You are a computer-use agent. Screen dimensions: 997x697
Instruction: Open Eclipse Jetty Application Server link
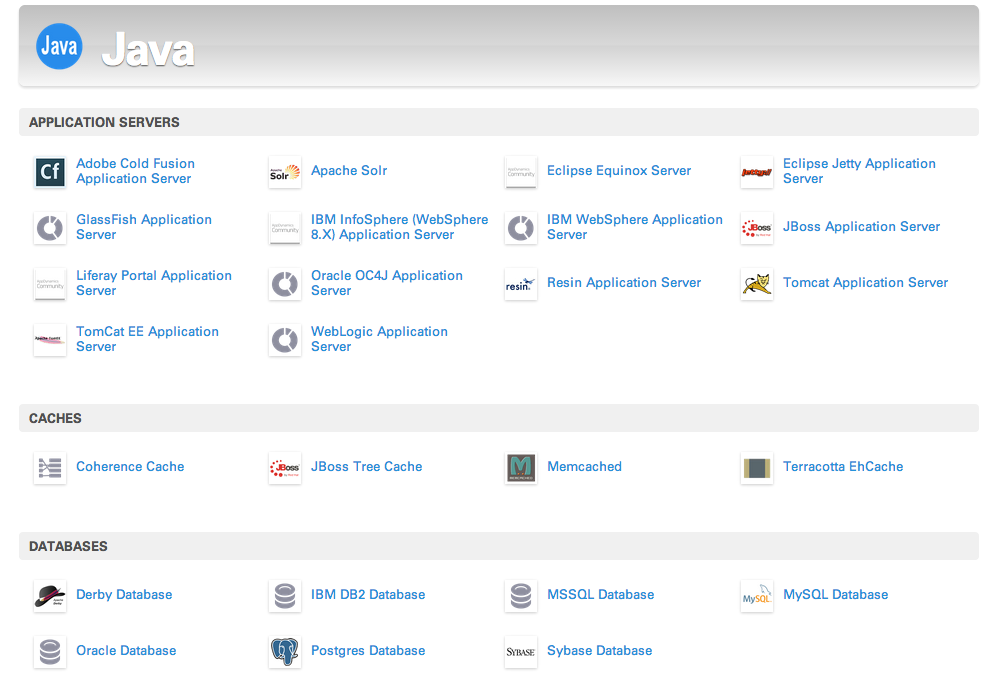pyautogui.click(x=859, y=171)
